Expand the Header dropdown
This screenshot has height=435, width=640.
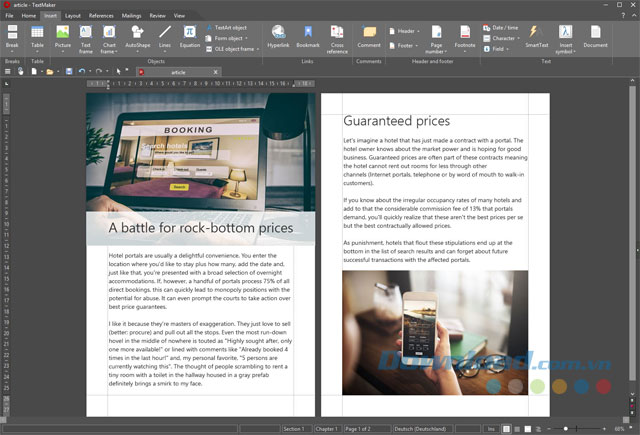coord(405,31)
